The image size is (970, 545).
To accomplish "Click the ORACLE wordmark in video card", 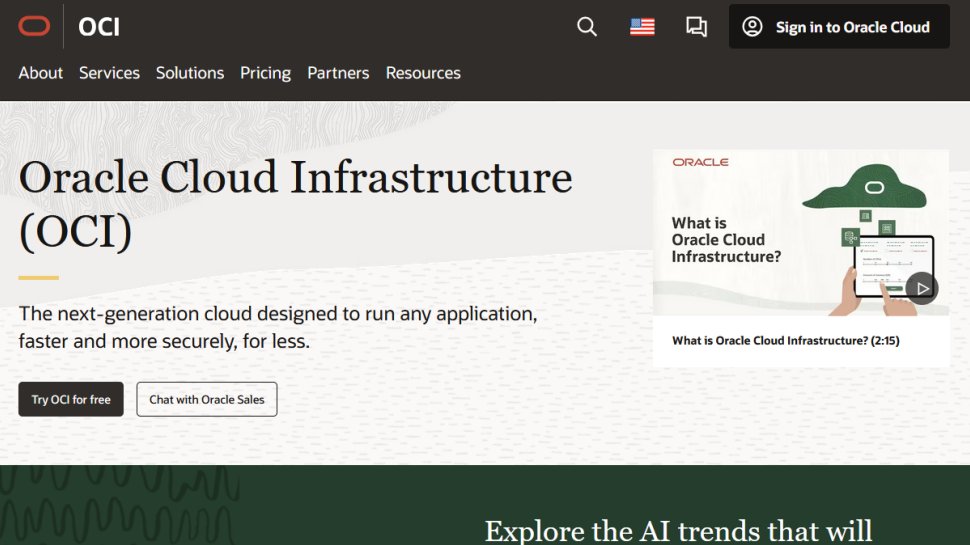I will 700,162.
